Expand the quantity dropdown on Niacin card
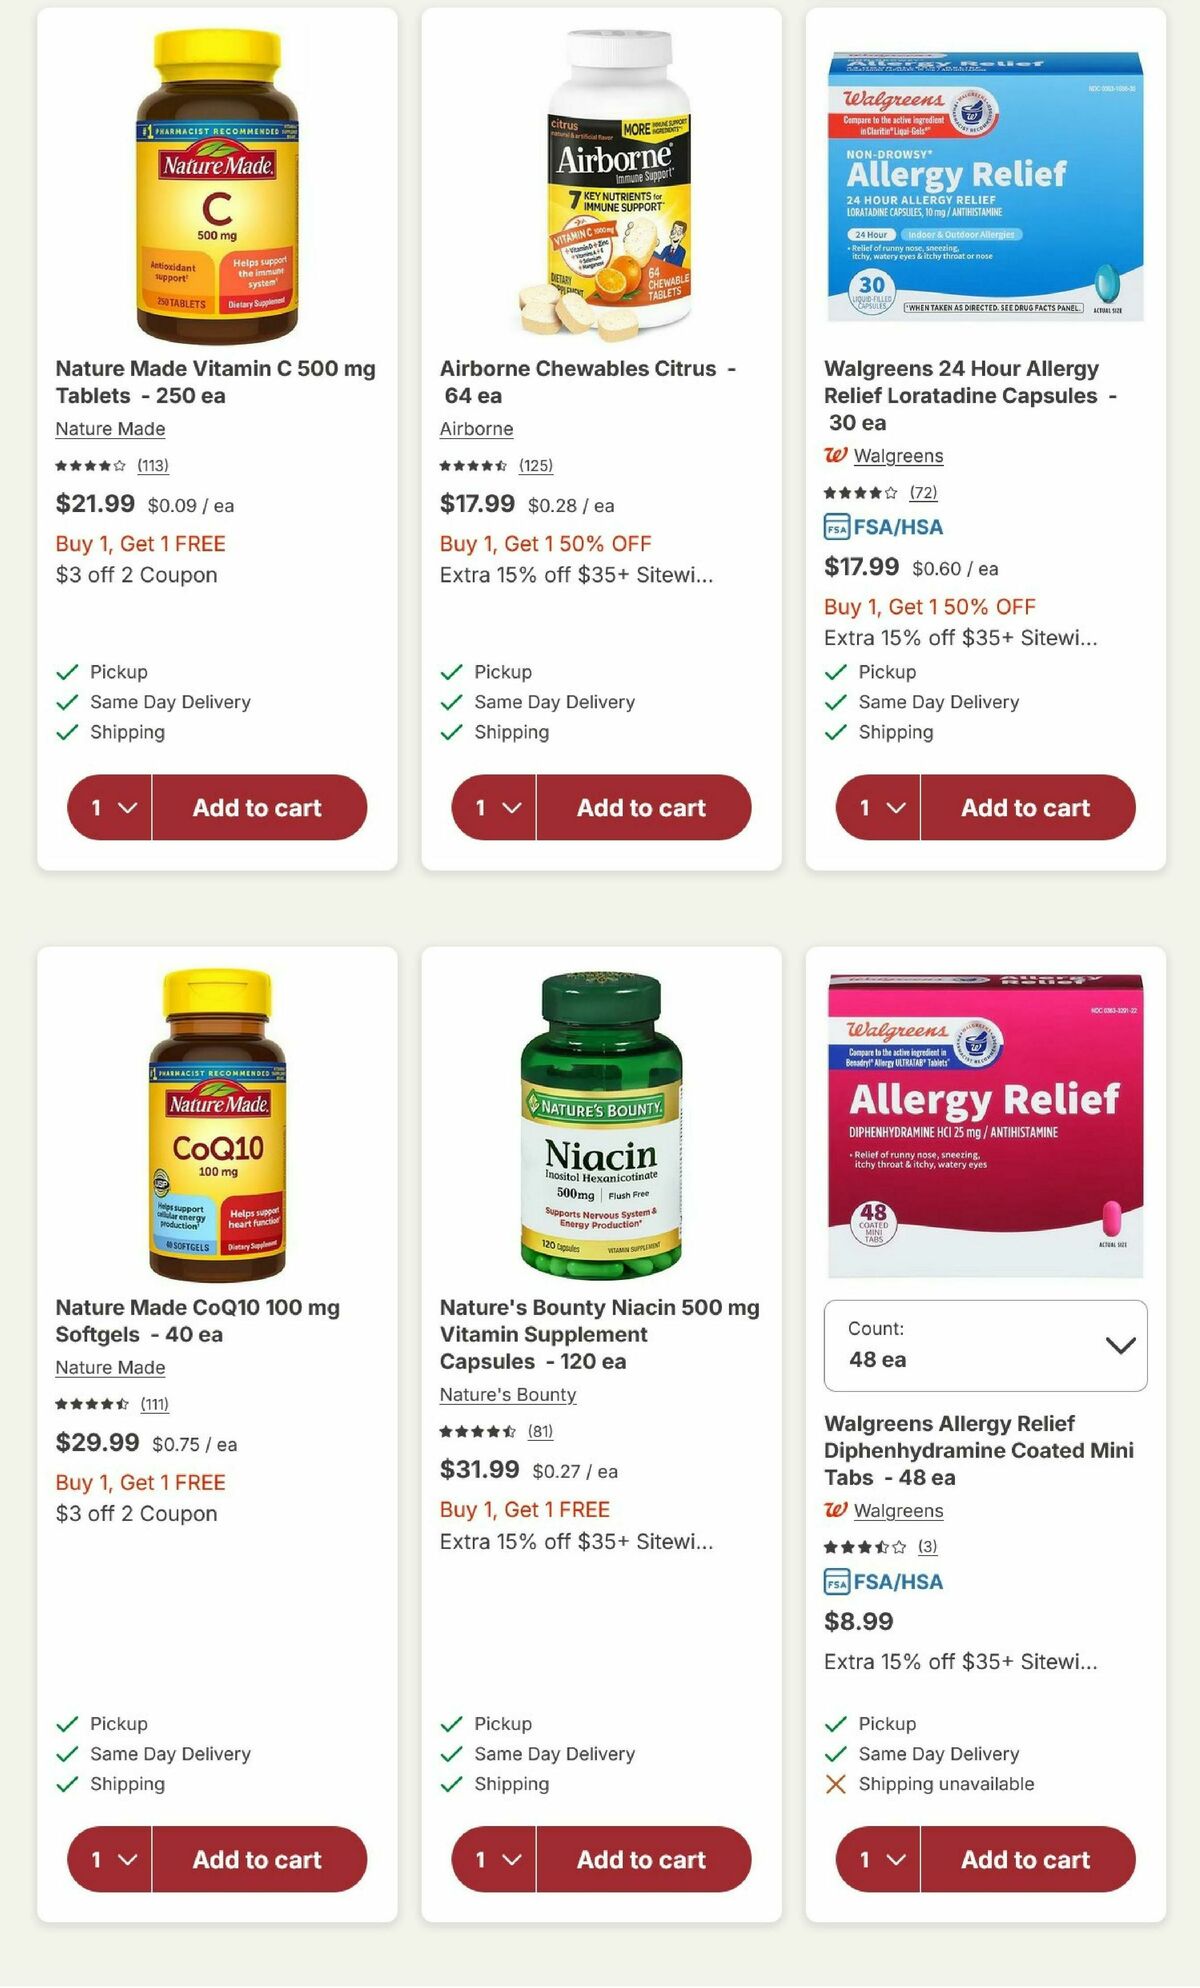 (x=491, y=1860)
